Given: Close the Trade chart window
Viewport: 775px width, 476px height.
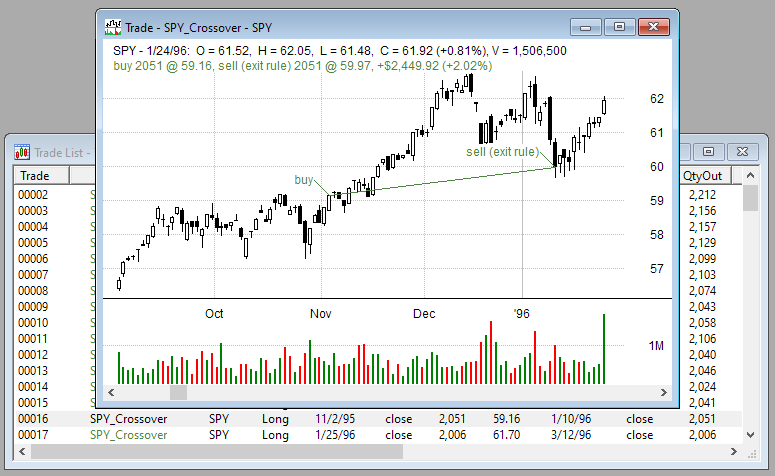Looking at the screenshot, I should [654, 25].
